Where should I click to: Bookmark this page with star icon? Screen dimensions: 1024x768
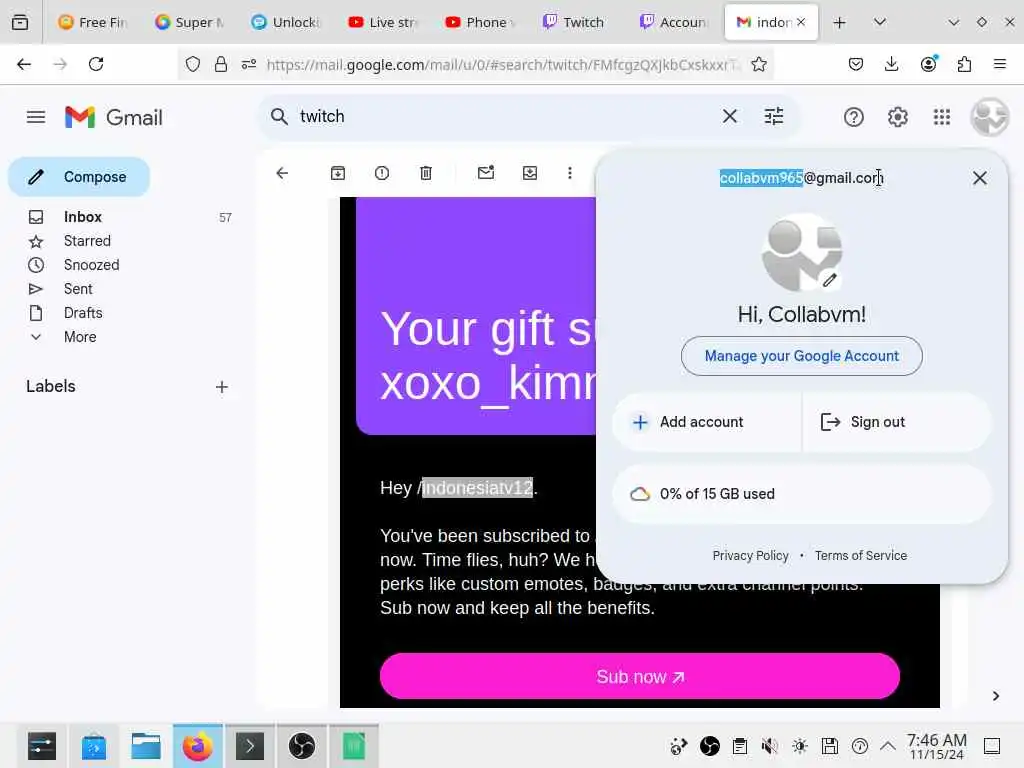pyautogui.click(x=758, y=64)
